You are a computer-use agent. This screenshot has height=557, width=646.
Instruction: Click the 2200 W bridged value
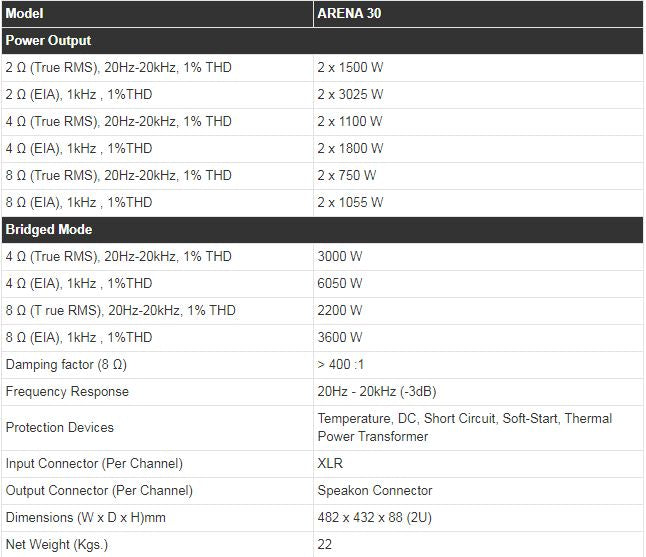coord(340,311)
